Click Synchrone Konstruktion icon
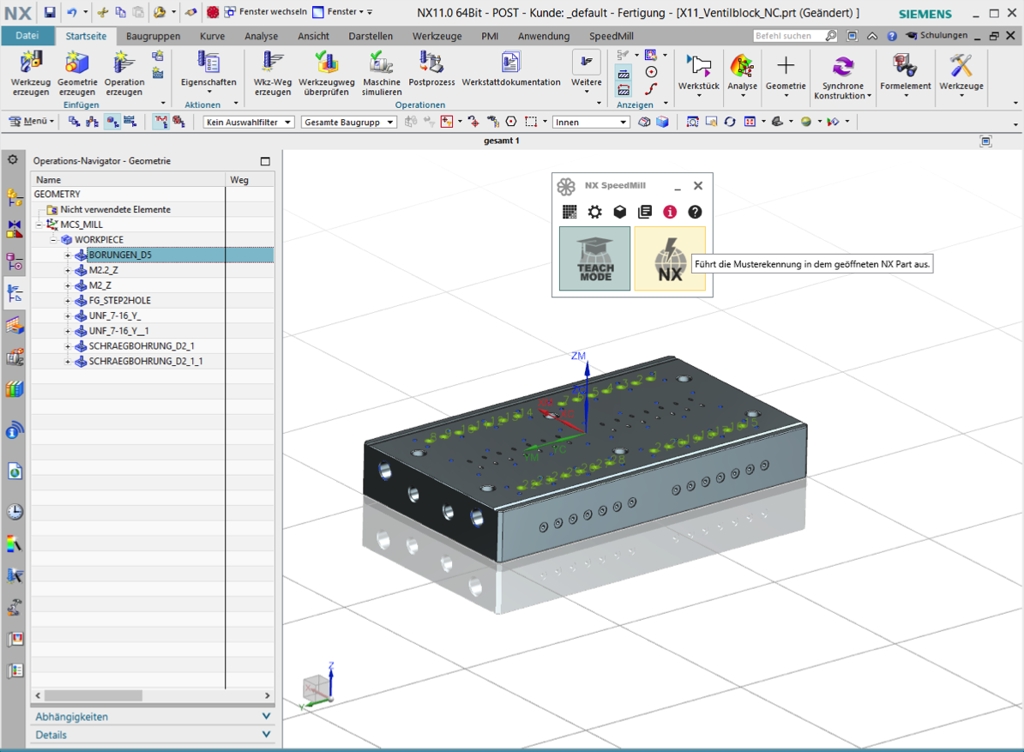The width and height of the screenshot is (1024, 752). point(842,66)
